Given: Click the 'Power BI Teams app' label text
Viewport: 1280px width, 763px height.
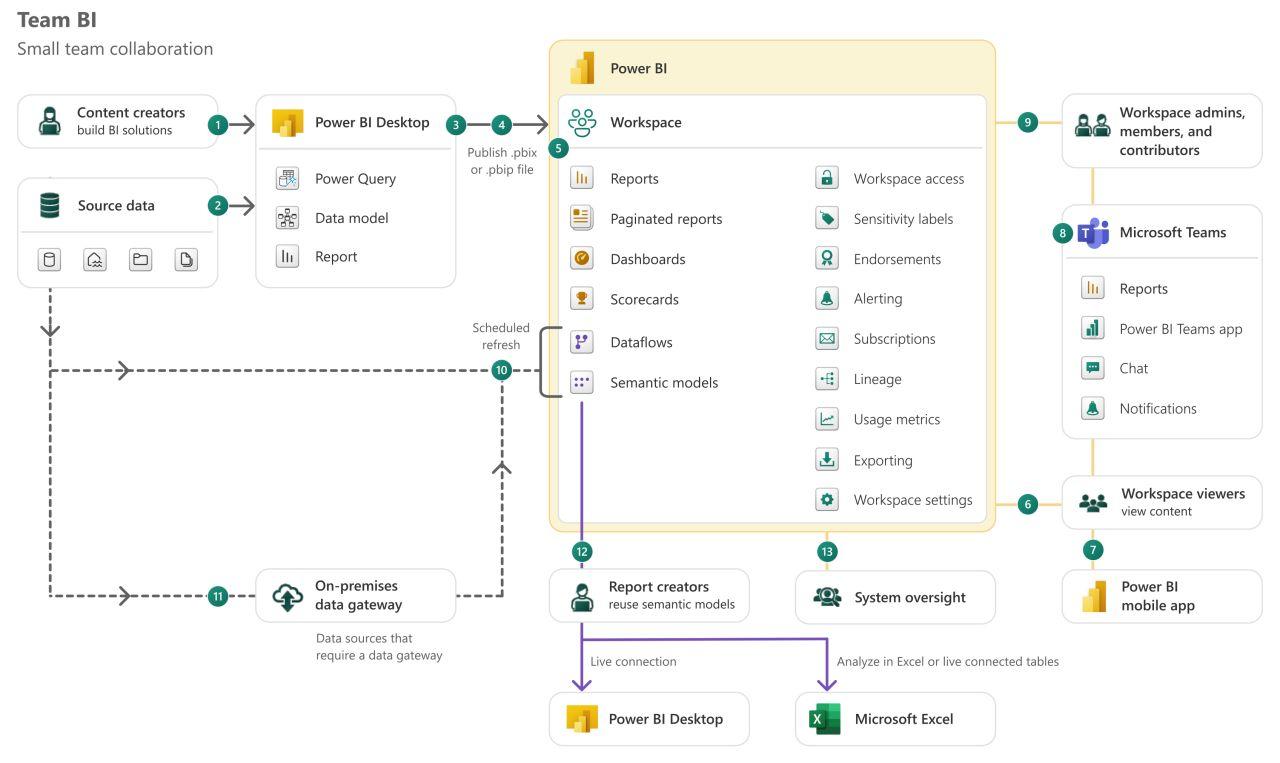Looking at the screenshot, I should (1181, 328).
